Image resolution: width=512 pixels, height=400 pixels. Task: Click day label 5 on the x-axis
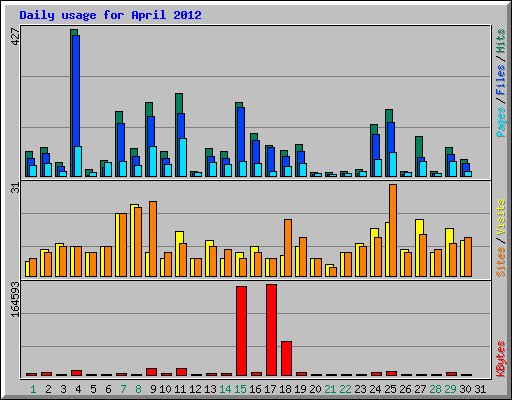(93, 389)
